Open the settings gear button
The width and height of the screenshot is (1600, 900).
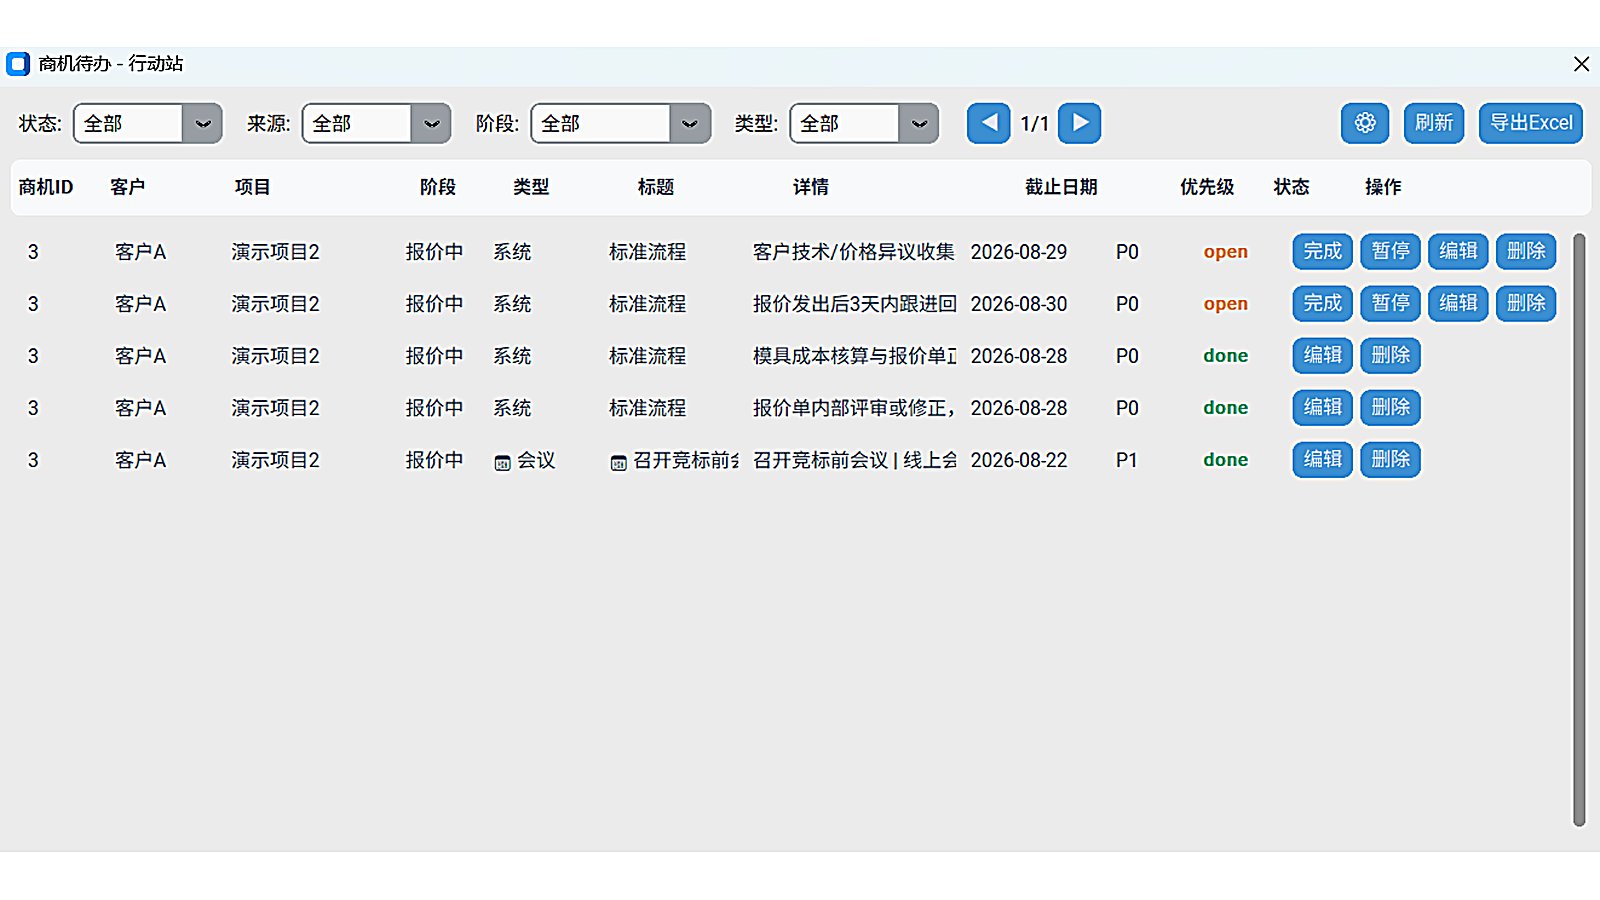pyautogui.click(x=1365, y=123)
